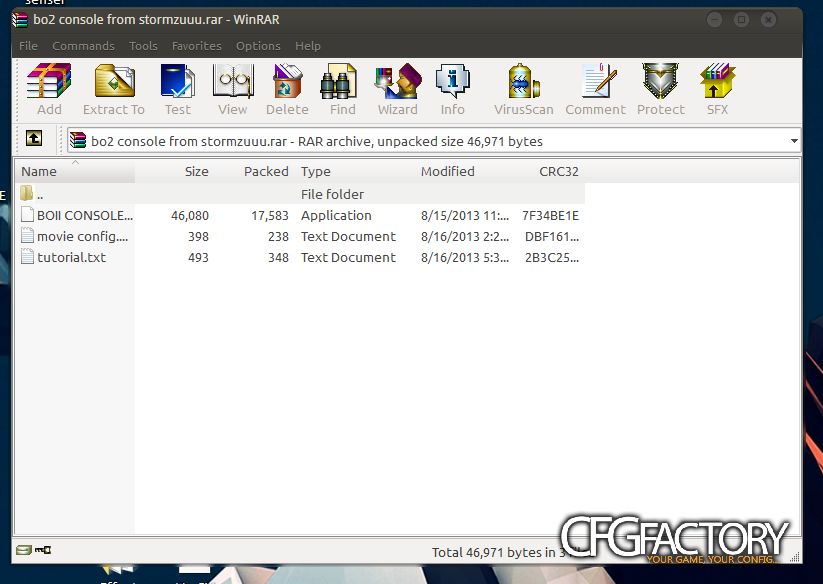This screenshot has width=823, height=584.
Task: Sort by the Size column header
Action: tap(197, 172)
